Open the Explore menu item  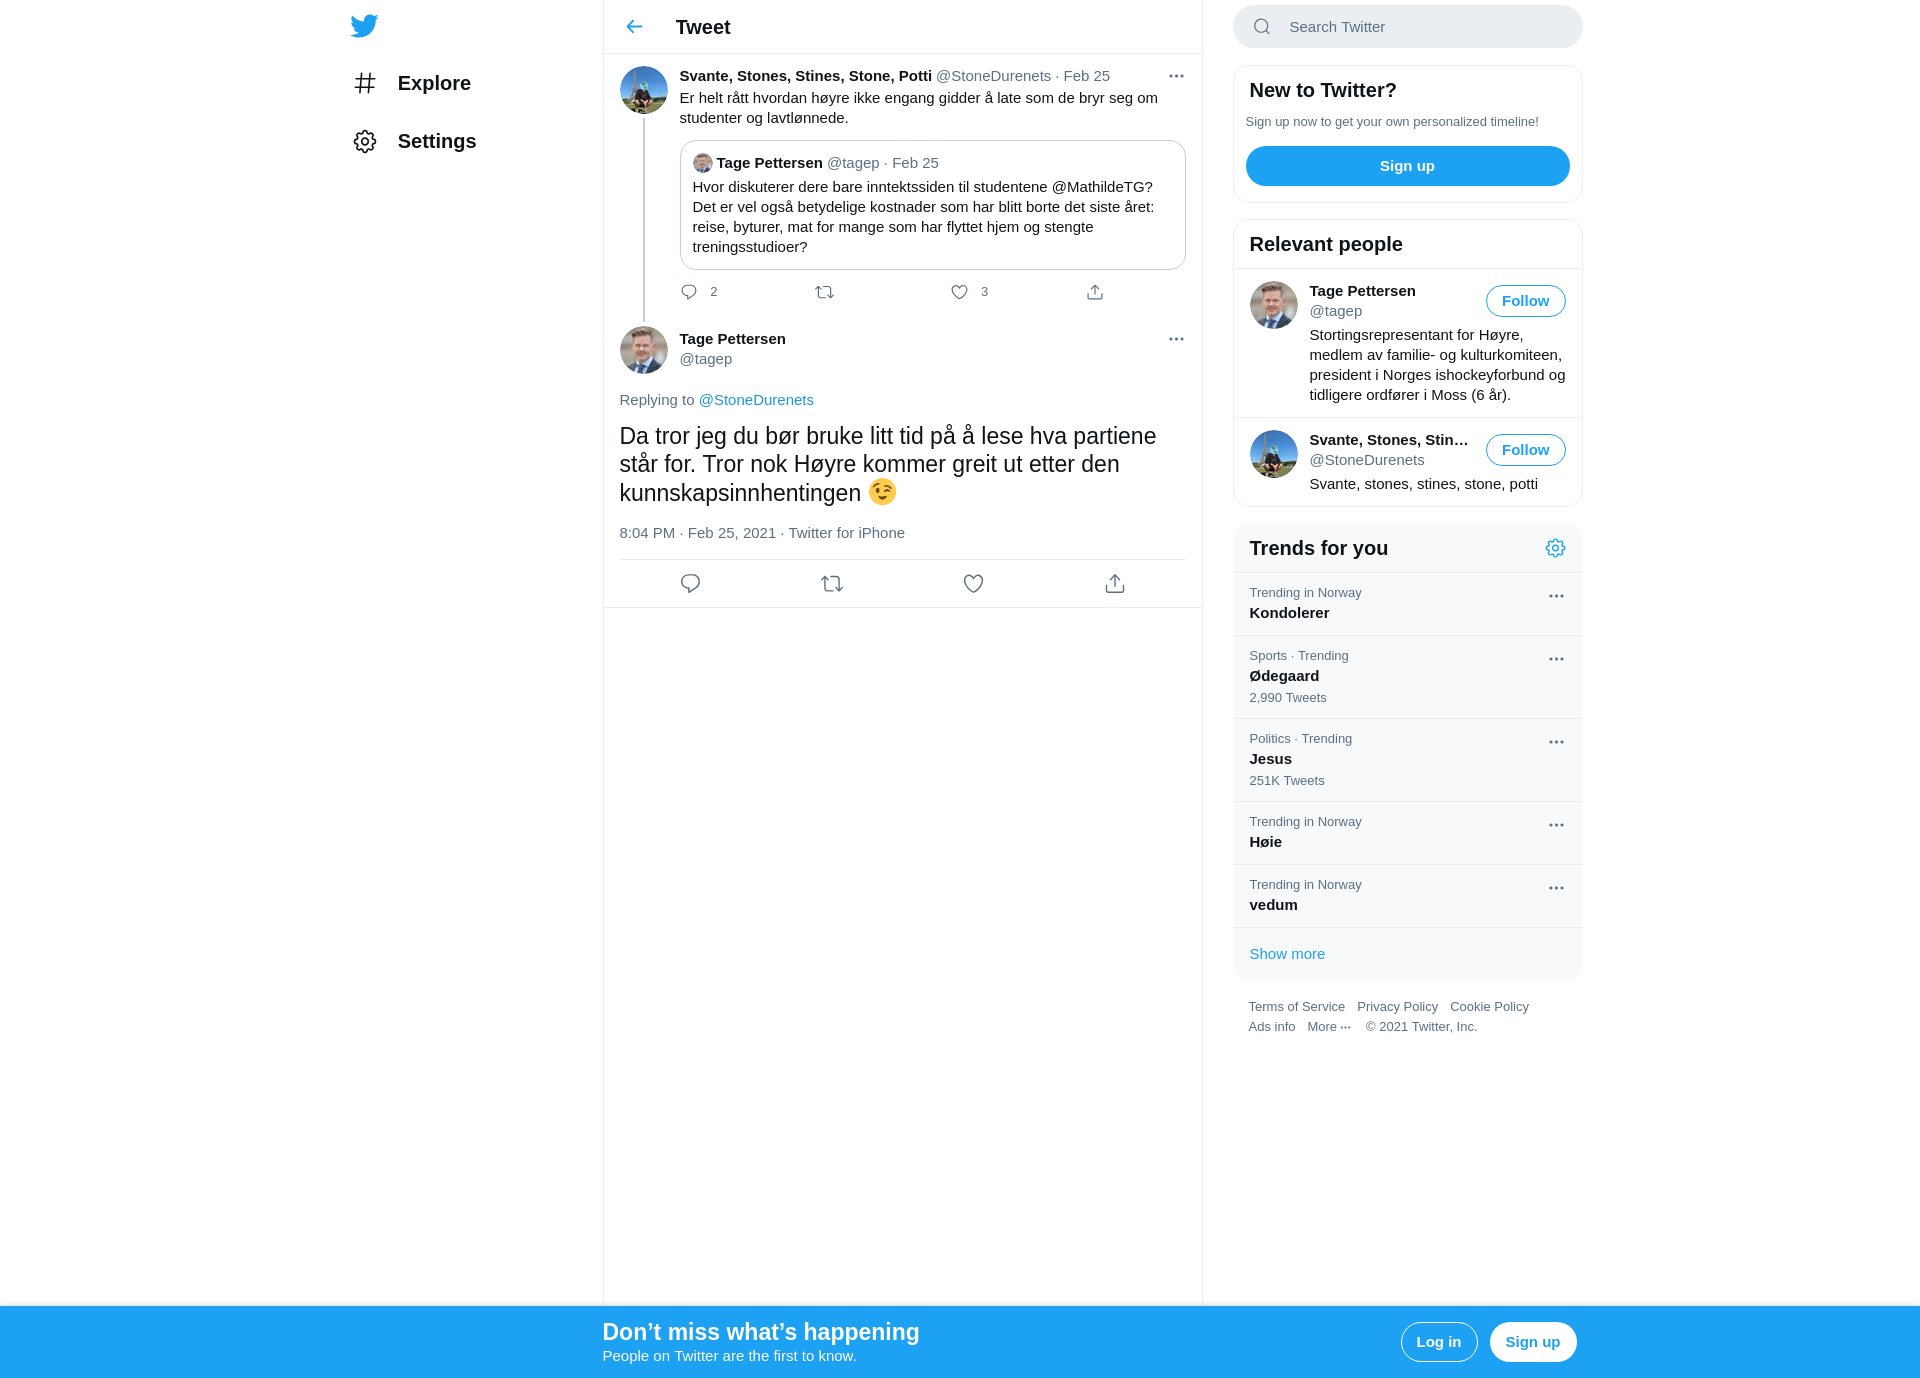[x=412, y=83]
